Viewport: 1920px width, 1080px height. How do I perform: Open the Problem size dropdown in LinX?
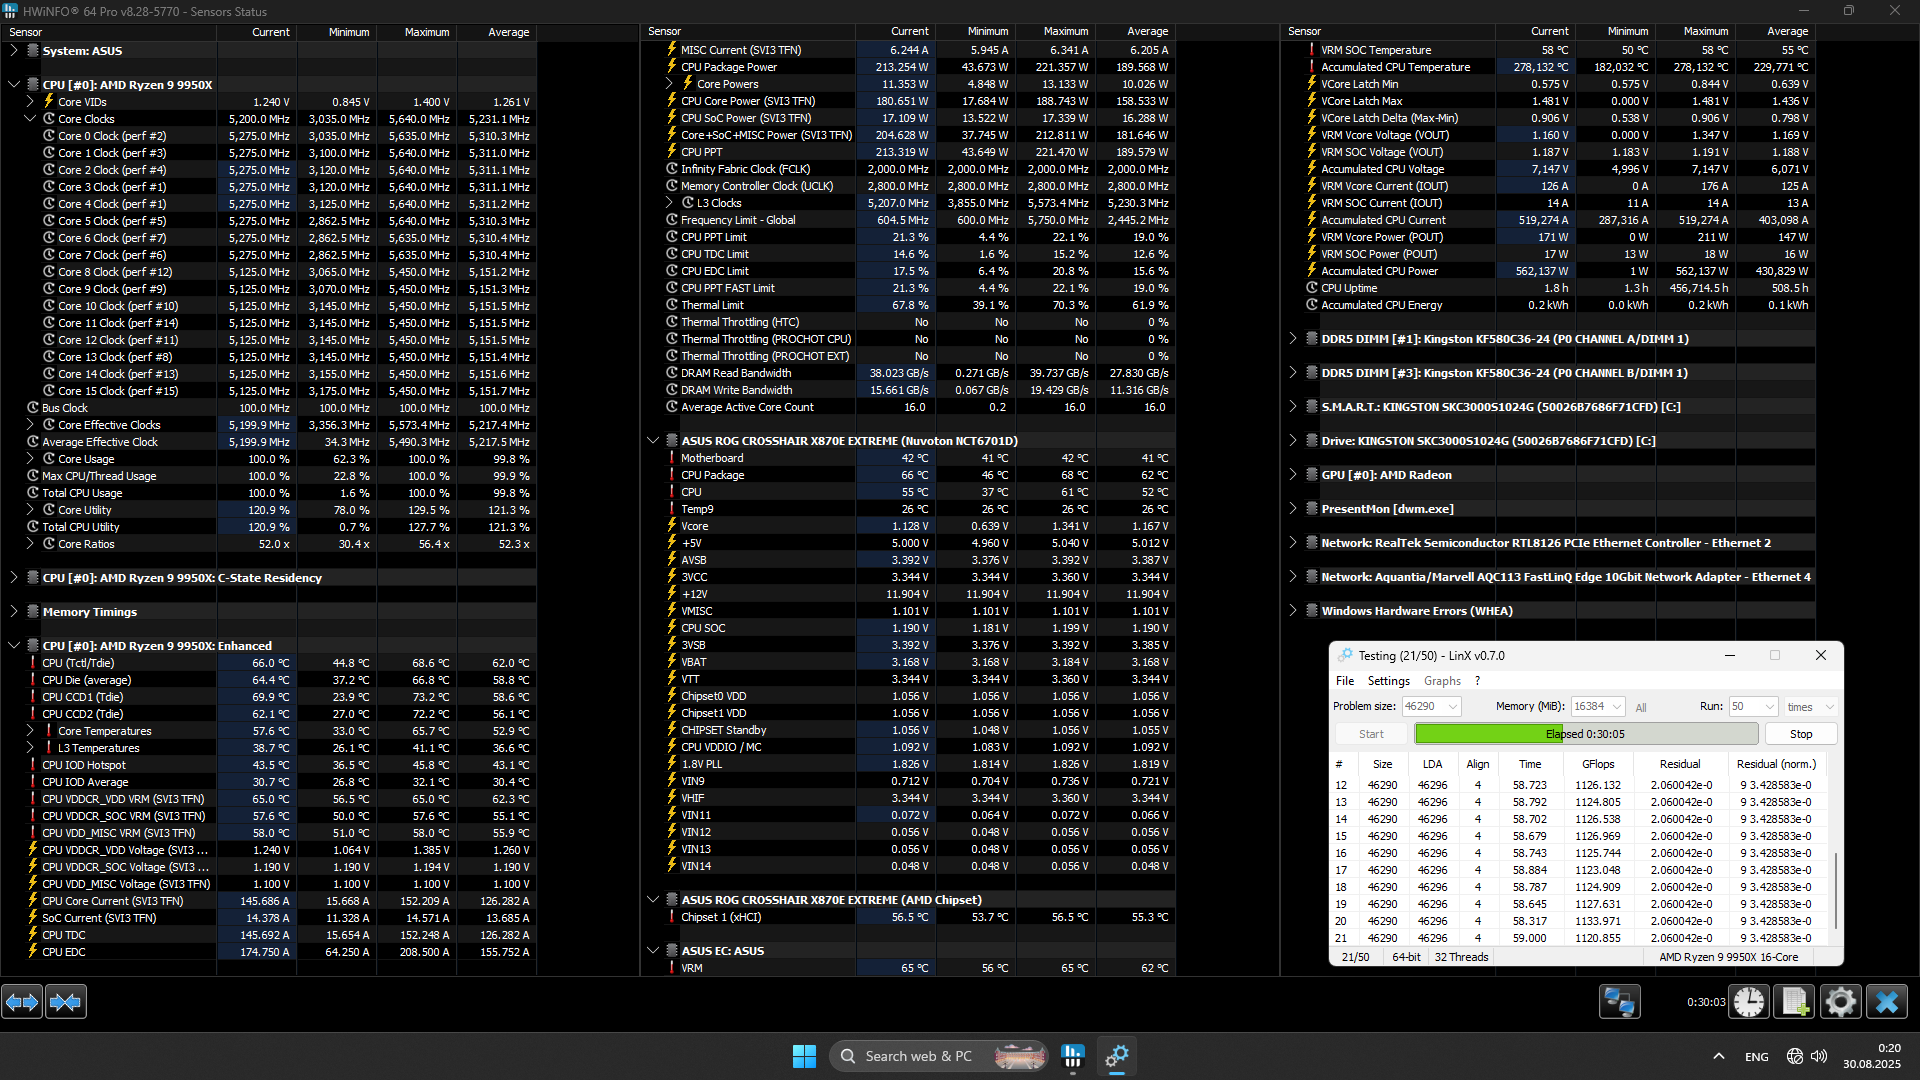[1453, 707]
